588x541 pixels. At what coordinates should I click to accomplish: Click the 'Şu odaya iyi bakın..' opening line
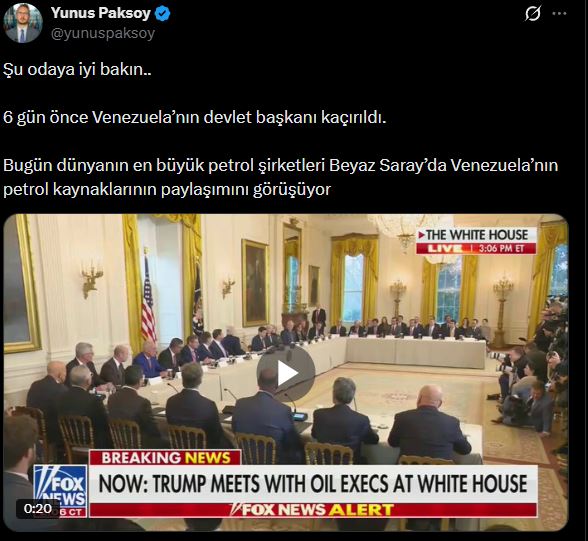coord(78,69)
